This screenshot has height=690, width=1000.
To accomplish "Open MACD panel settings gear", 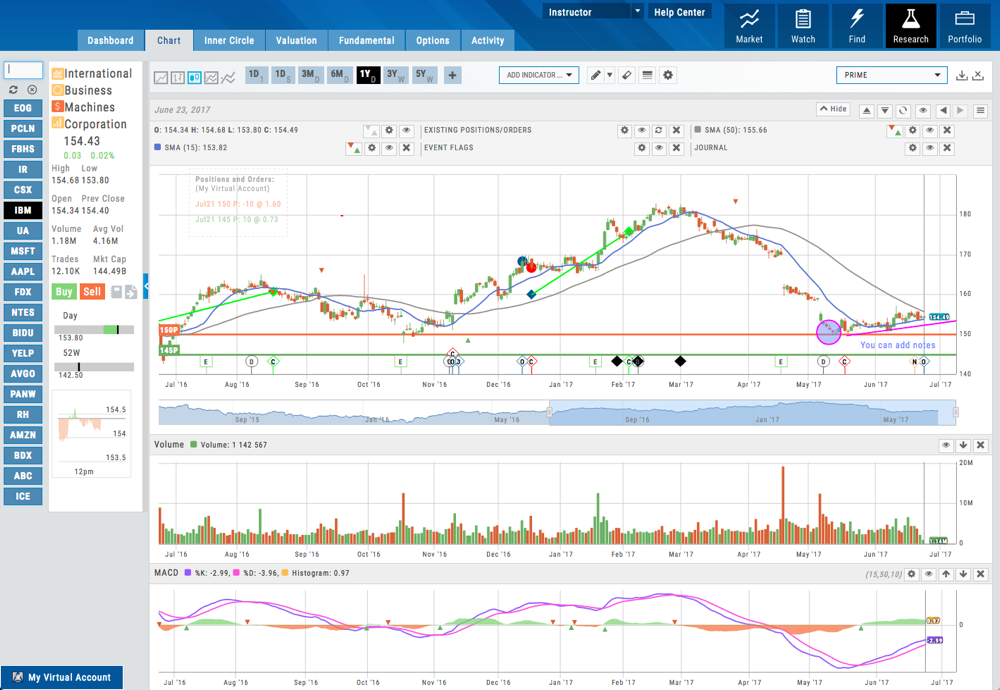I will pyautogui.click(x=911, y=574).
